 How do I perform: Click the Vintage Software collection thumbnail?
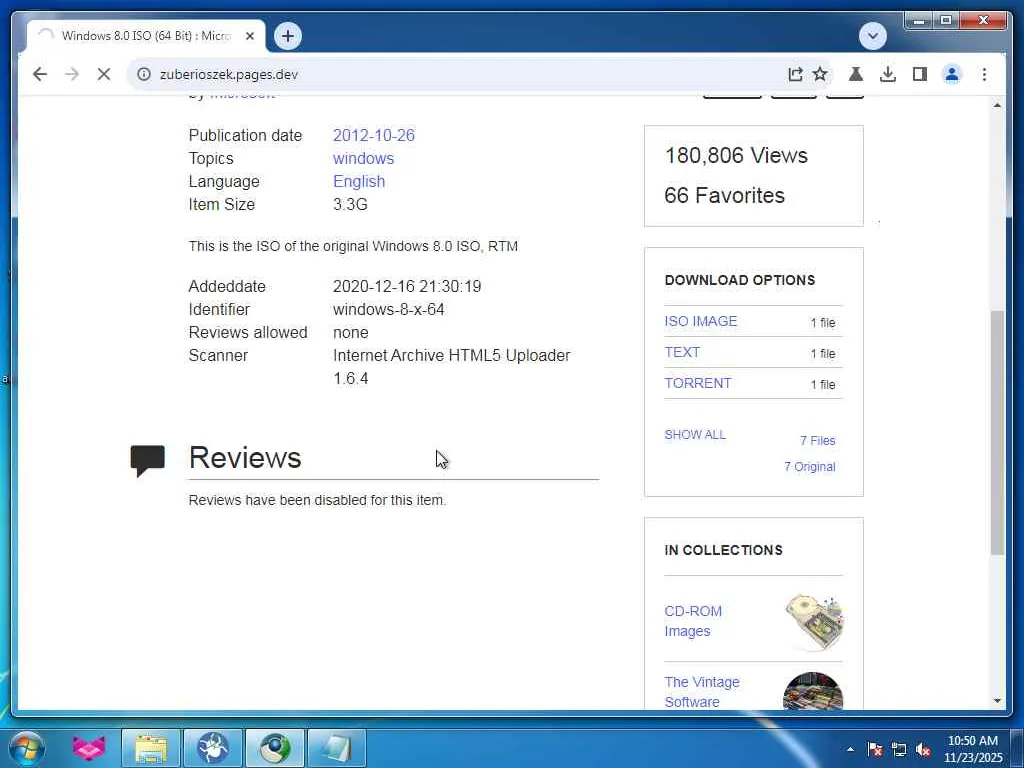pyautogui.click(x=813, y=691)
